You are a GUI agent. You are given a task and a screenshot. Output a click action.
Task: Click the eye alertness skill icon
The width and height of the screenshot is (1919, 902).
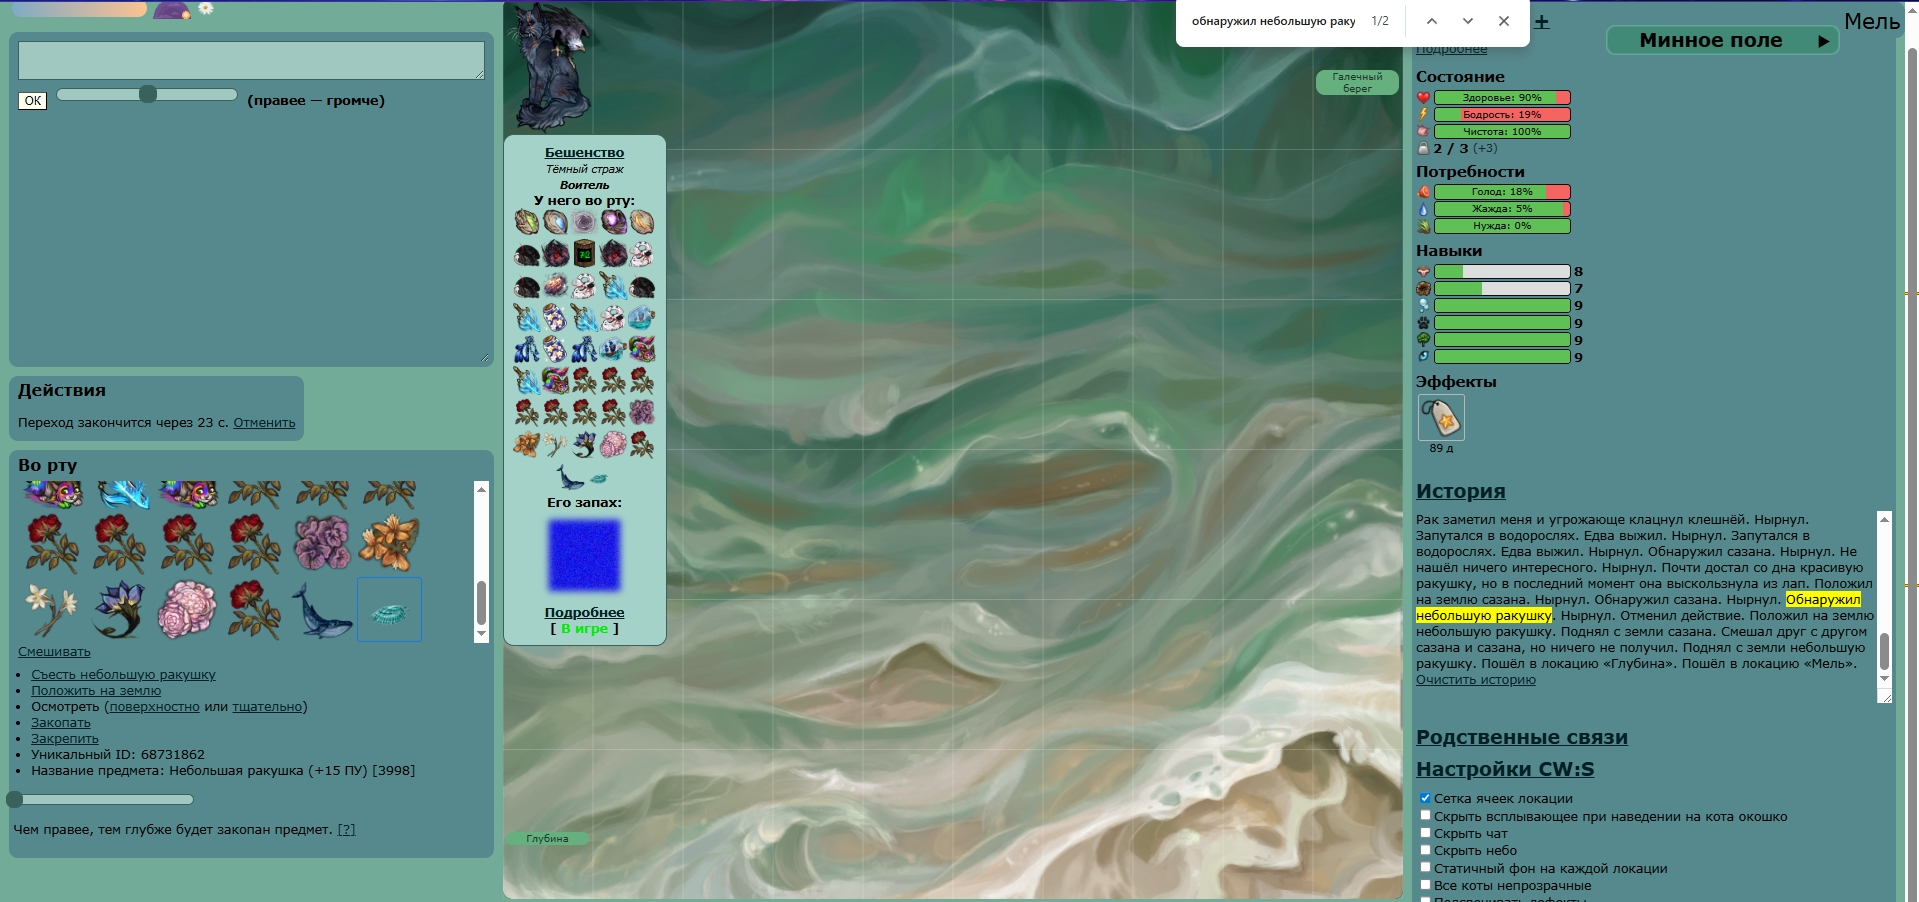(x=1423, y=357)
